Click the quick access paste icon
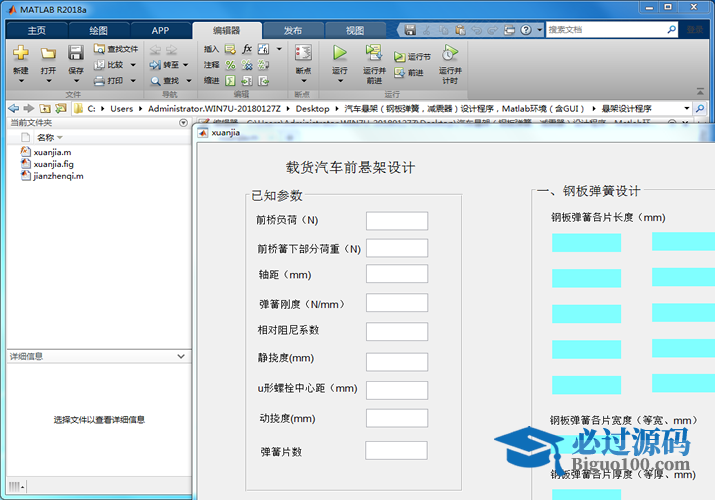This screenshot has height=500, width=715. (460, 30)
